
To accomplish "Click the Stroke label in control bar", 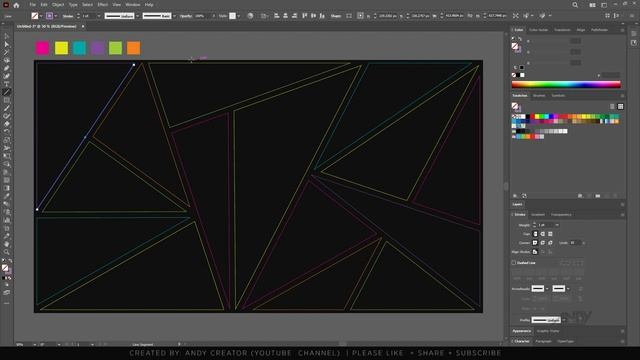I will tap(68, 16).
